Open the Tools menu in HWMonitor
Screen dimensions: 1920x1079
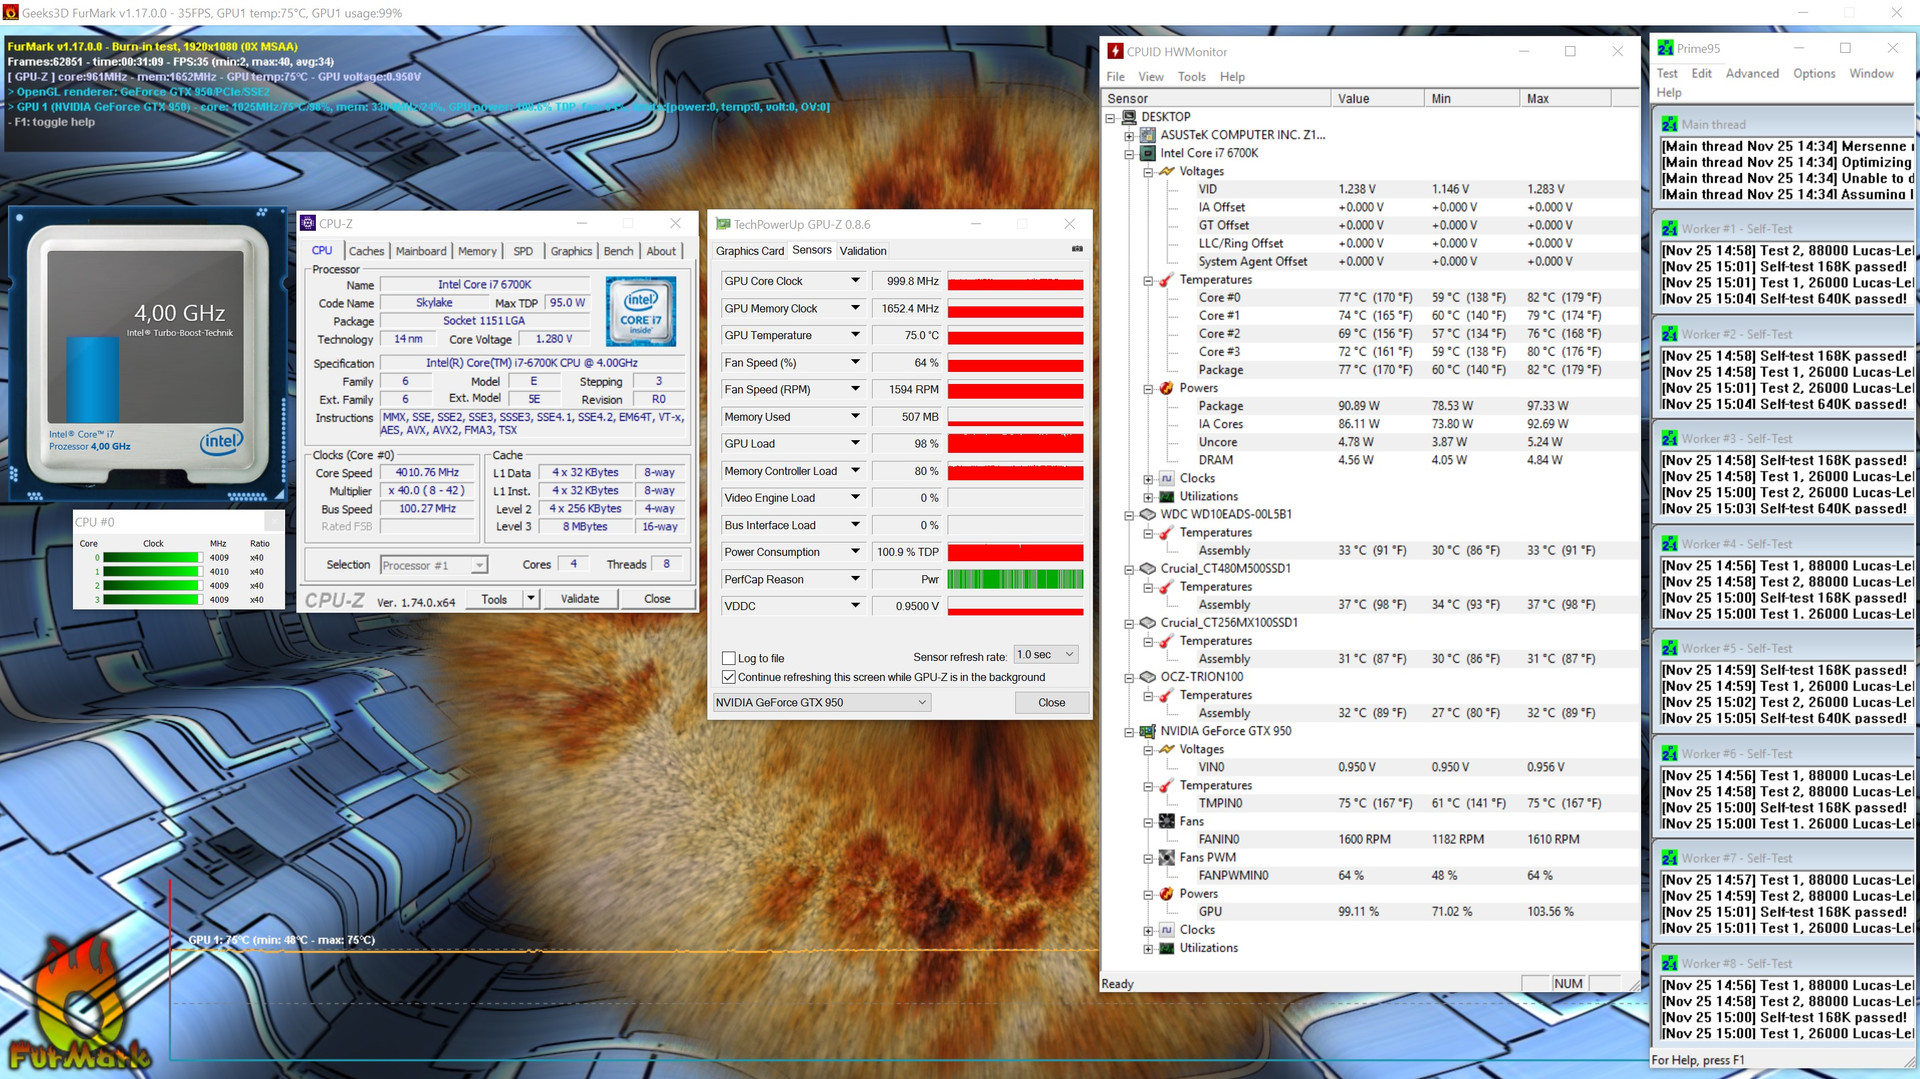[x=1191, y=77]
